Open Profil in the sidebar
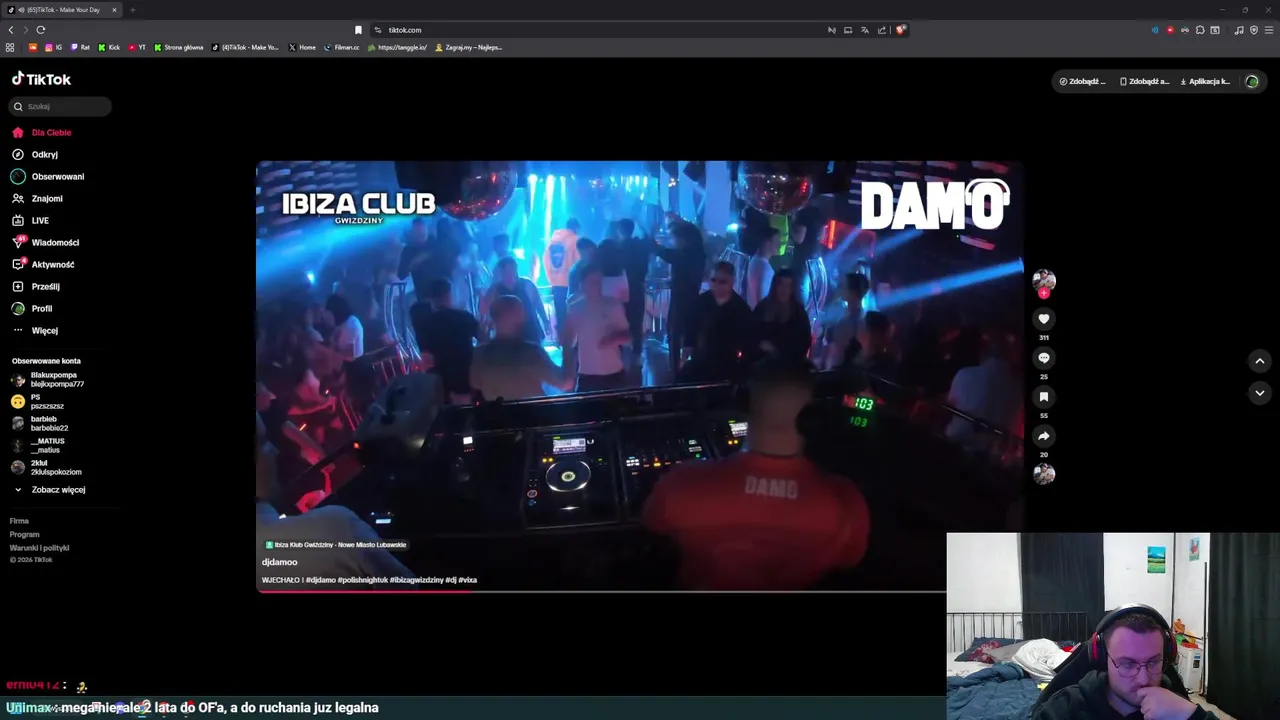This screenshot has height=720, width=1280. [x=32, y=308]
